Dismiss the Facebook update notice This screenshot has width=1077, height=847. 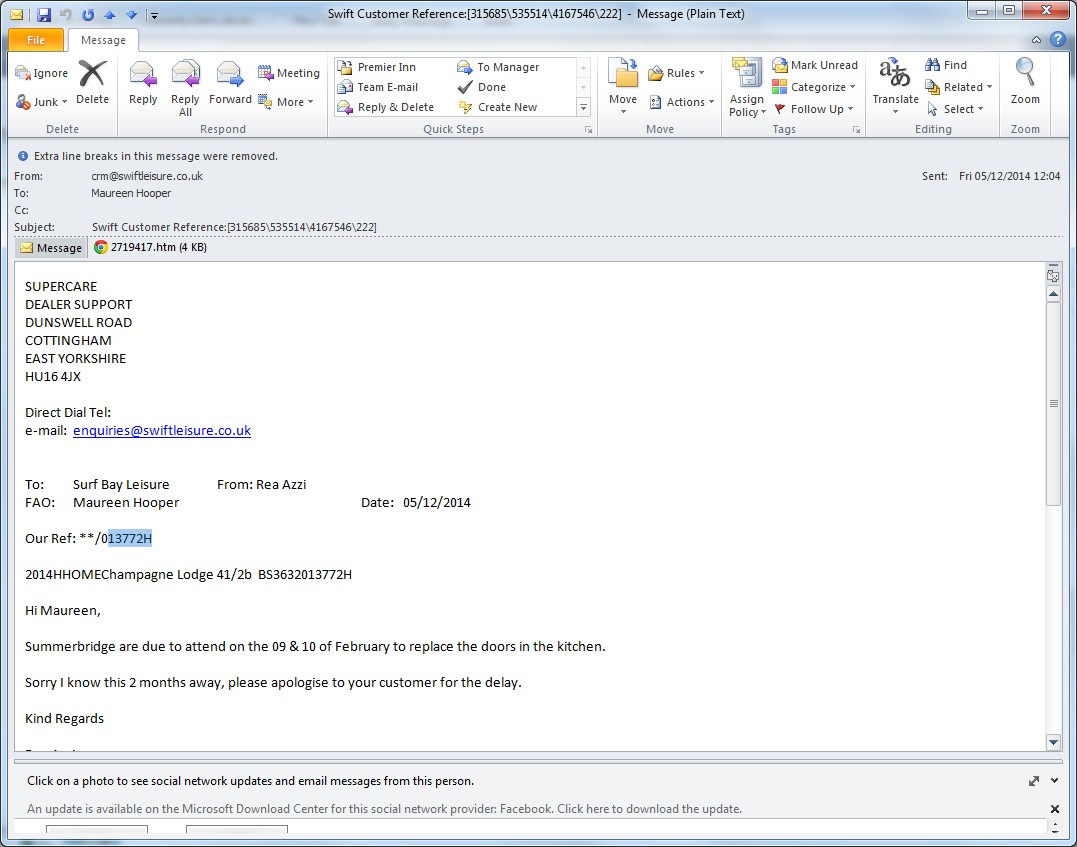[1054, 809]
